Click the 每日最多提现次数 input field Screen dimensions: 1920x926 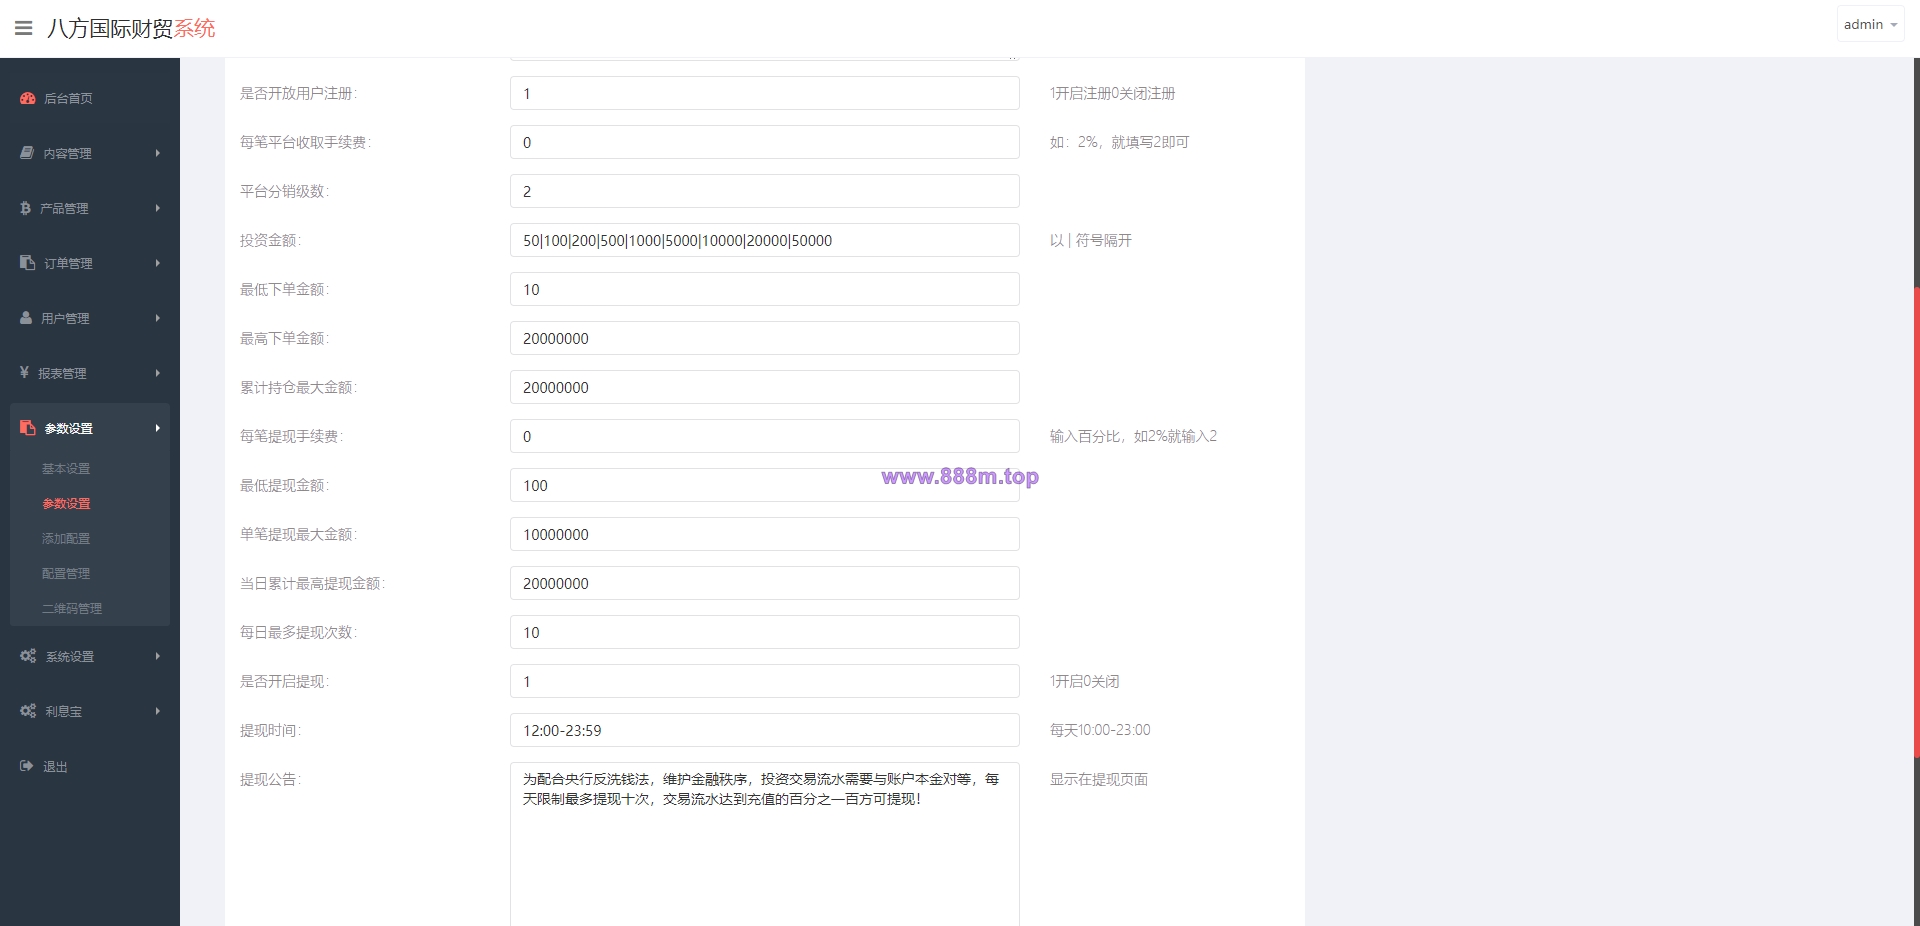pos(765,632)
